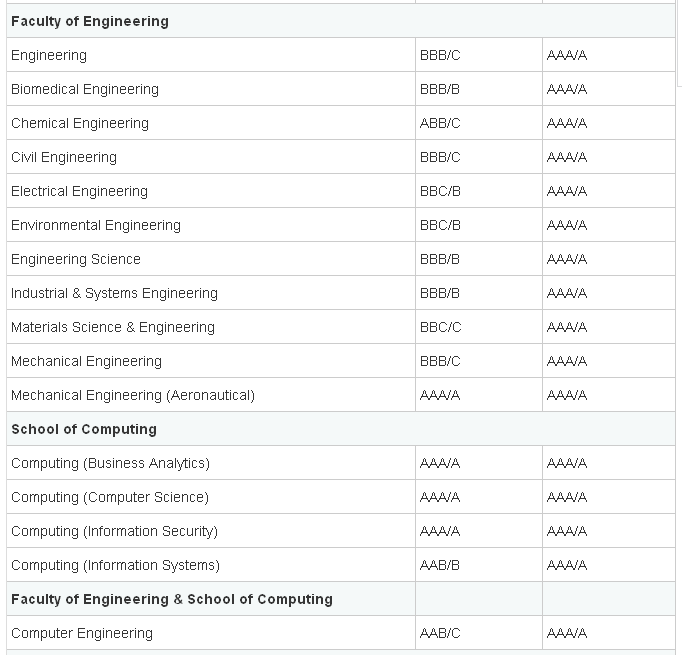Select Computing (Business Analytics) course name
682x655 pixels.
click(x=110, y=463)
